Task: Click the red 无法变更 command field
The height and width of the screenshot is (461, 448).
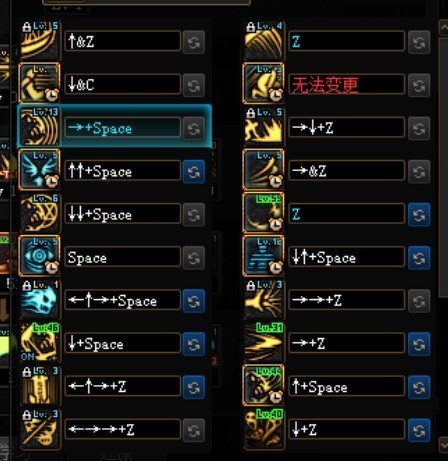Action: (x=347, y=85)
